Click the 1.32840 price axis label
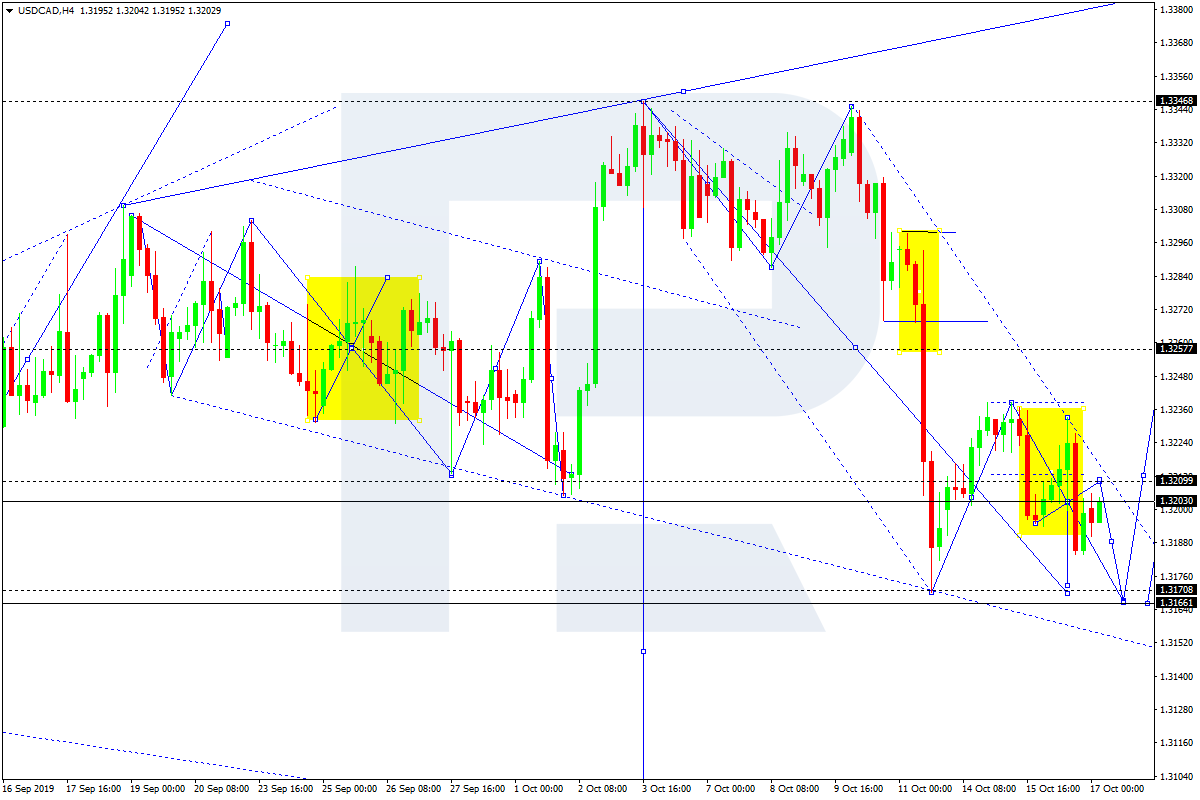 tap(1175, 277)
